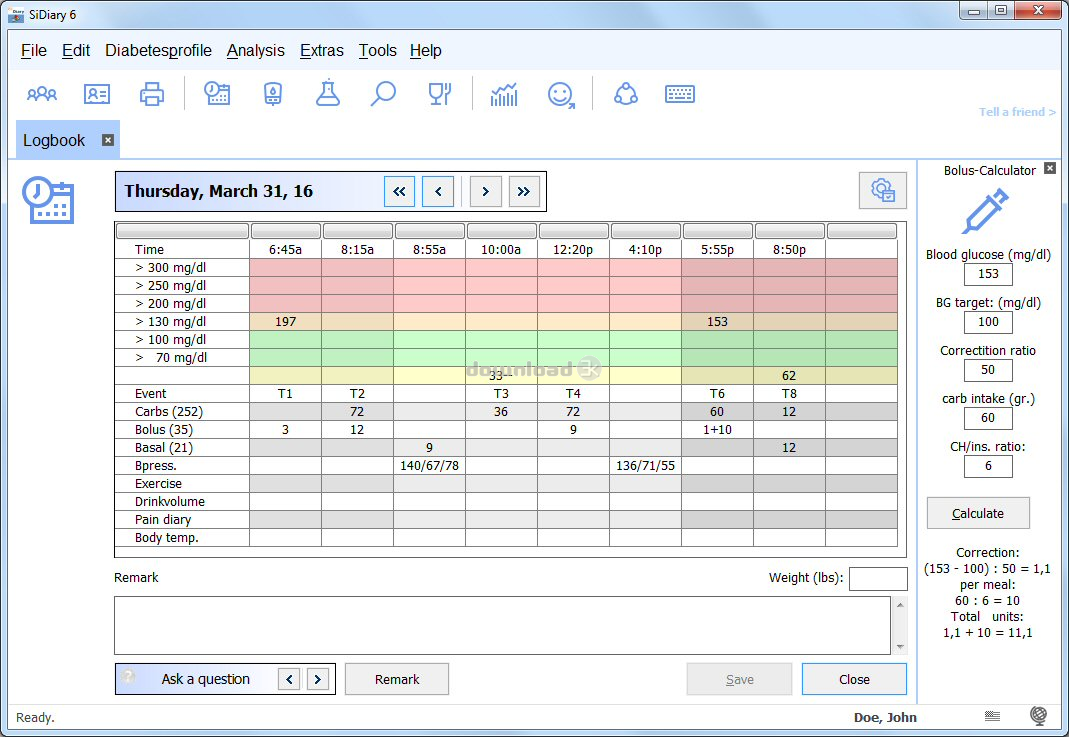Click the keyboard icon in toolbar
The image size is (1069, 737).
tap(680, 95)
